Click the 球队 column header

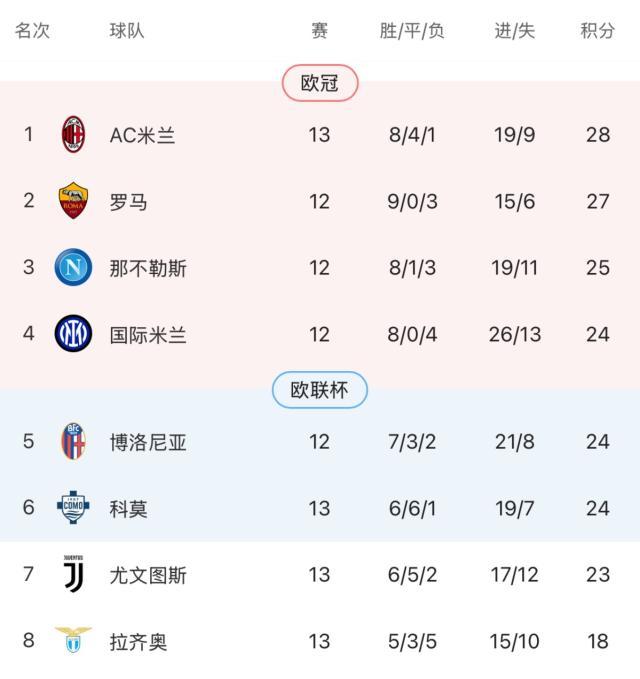[127, 31]
